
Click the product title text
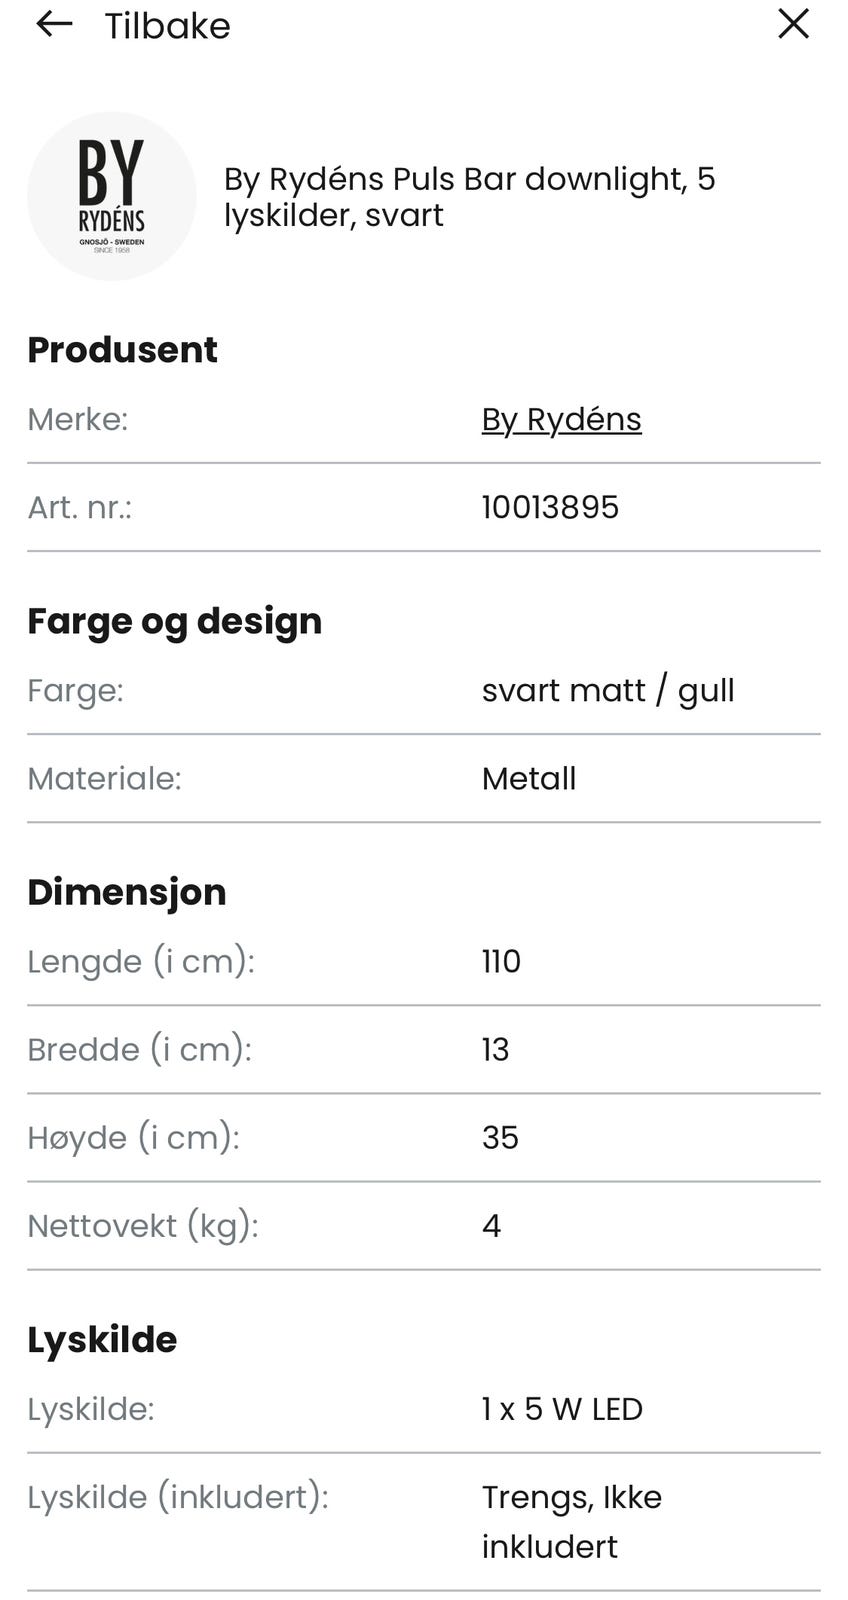click(469, 196)
